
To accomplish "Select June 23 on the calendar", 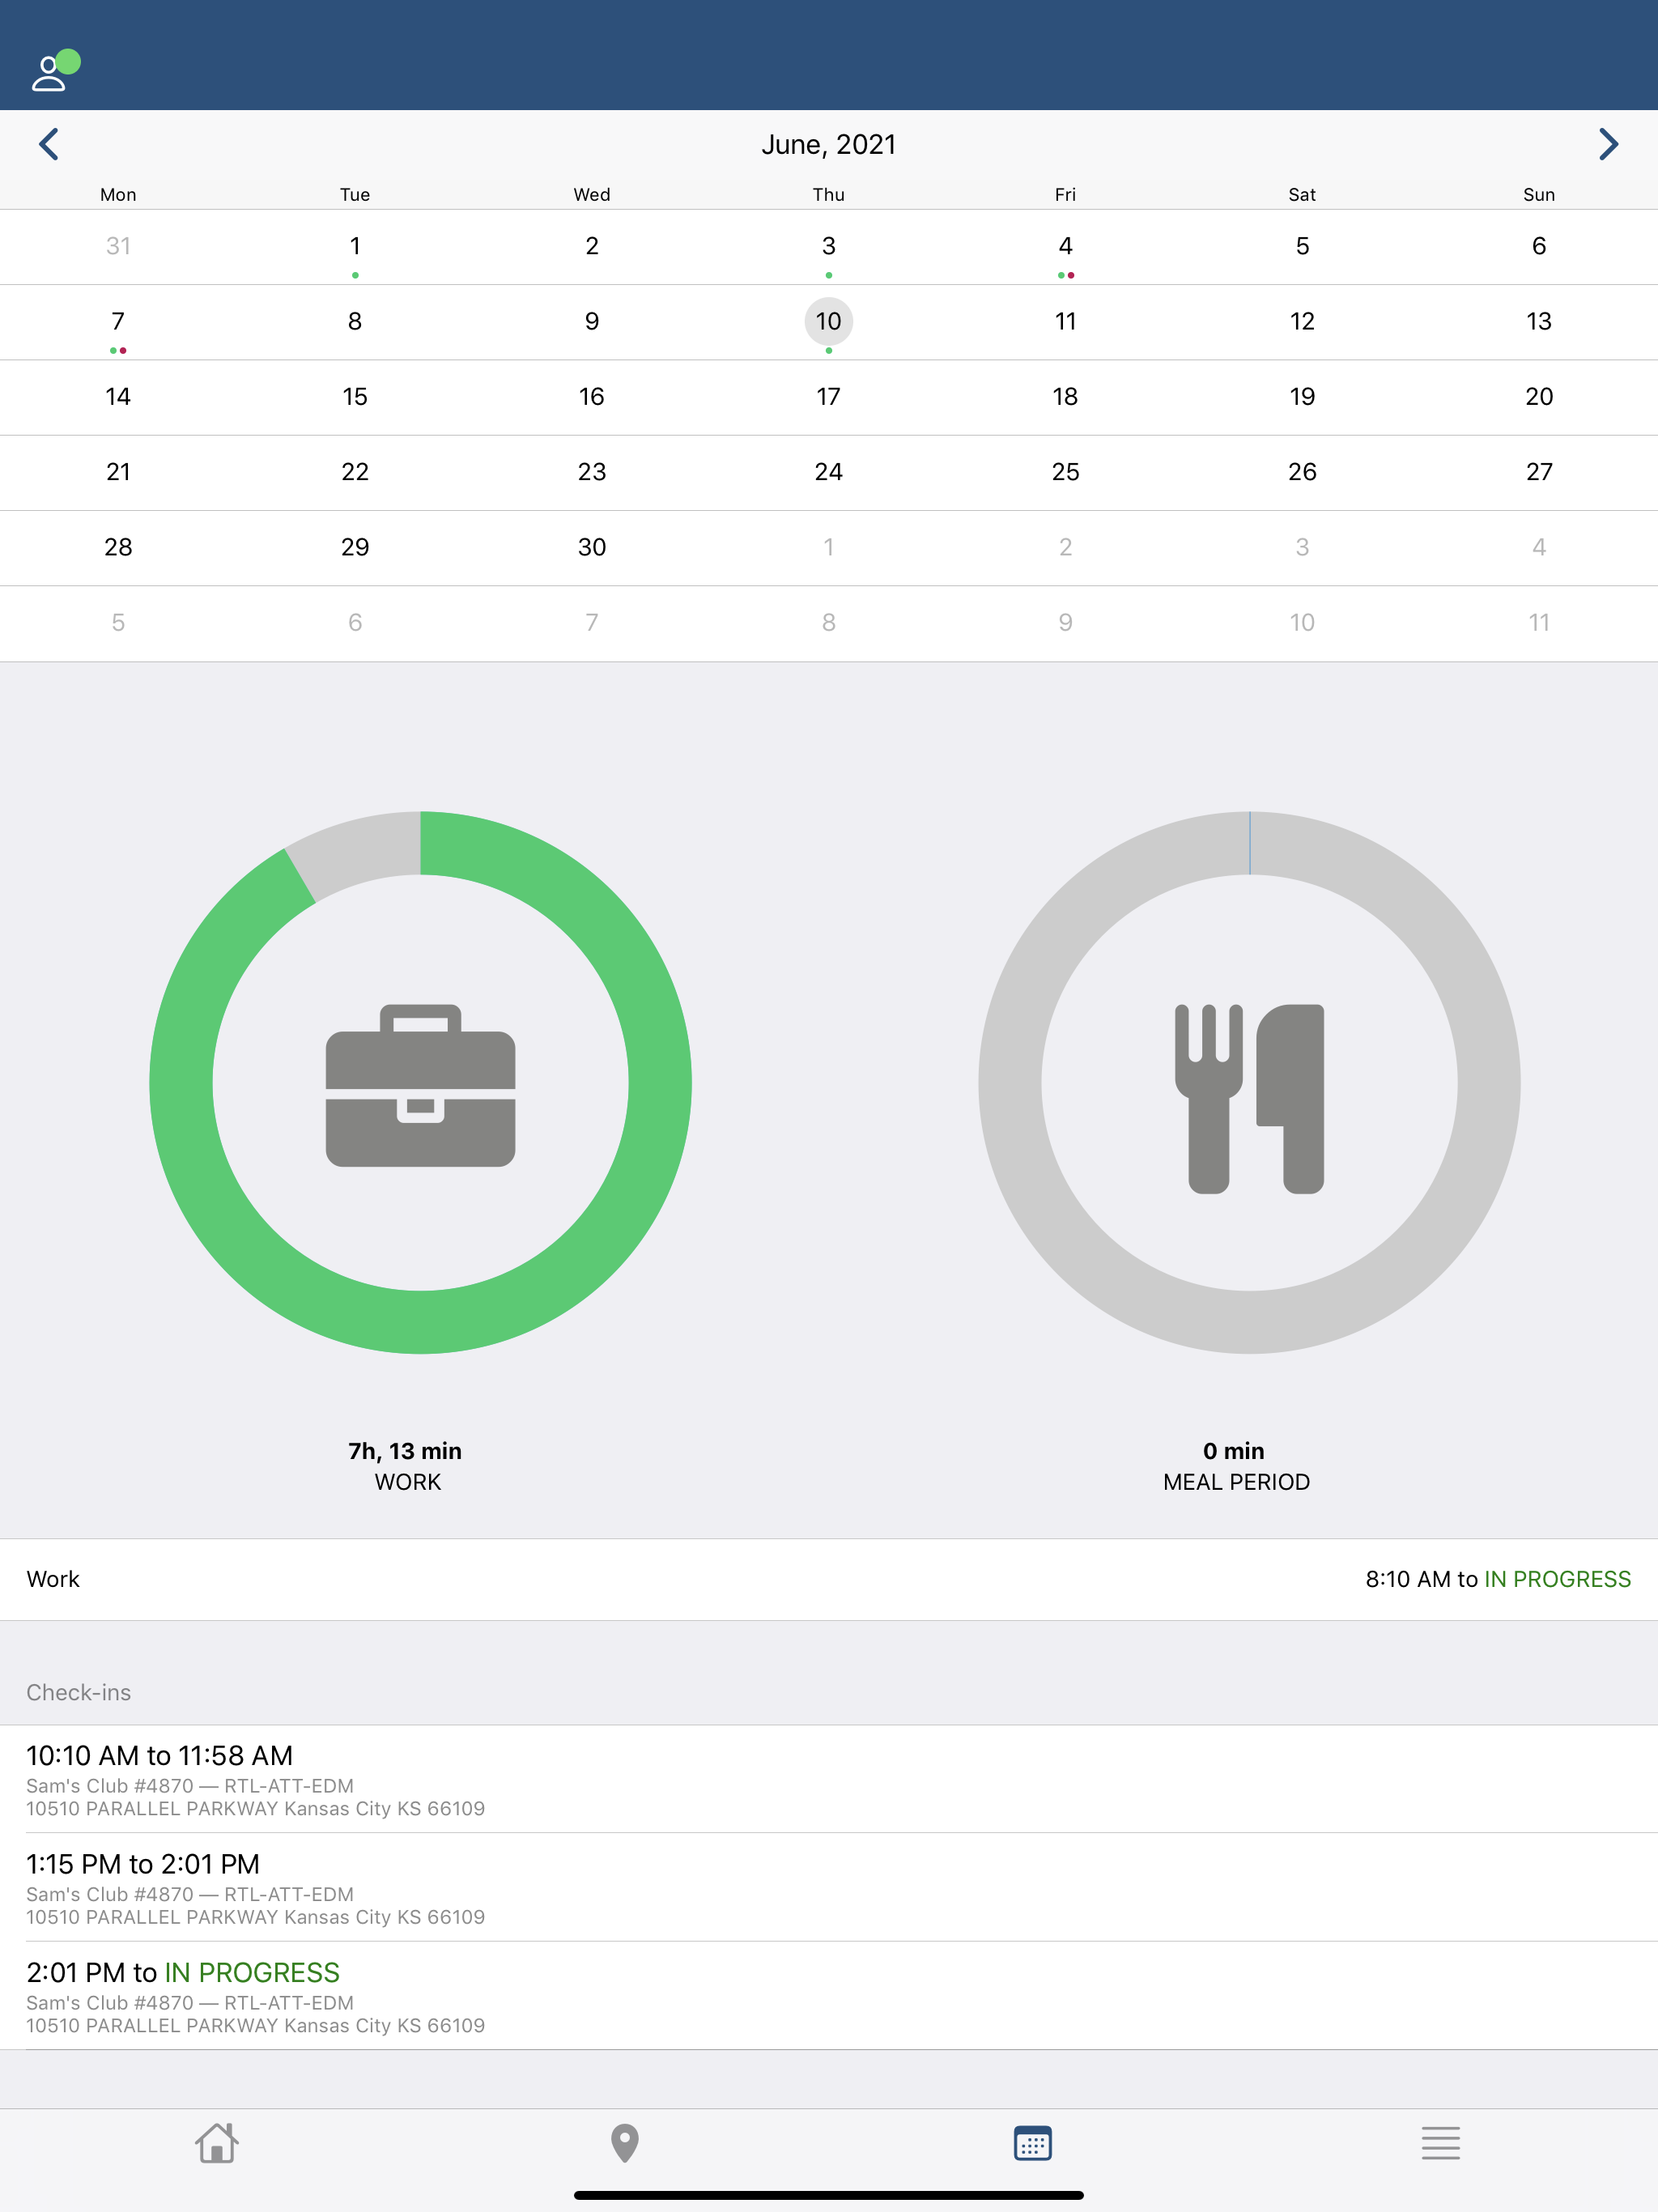I will (x=592, y=472).
